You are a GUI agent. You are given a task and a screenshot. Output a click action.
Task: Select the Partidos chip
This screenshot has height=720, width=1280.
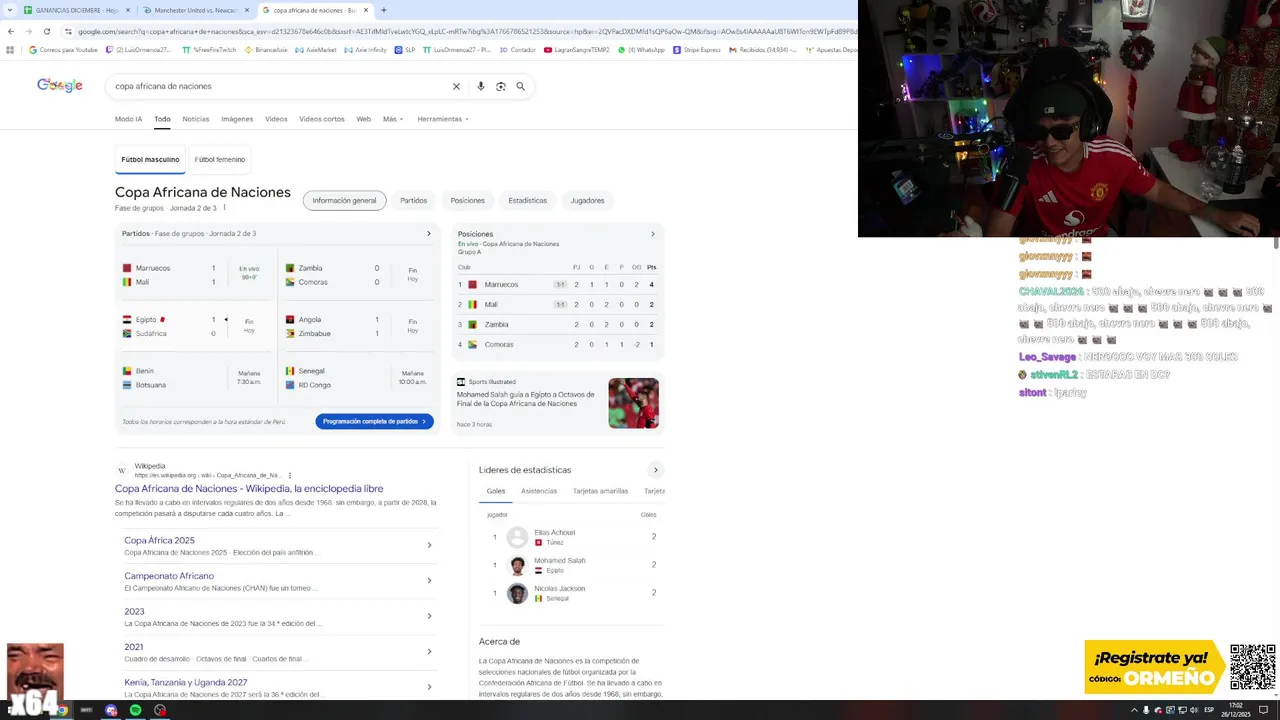[x=414, y=200]
